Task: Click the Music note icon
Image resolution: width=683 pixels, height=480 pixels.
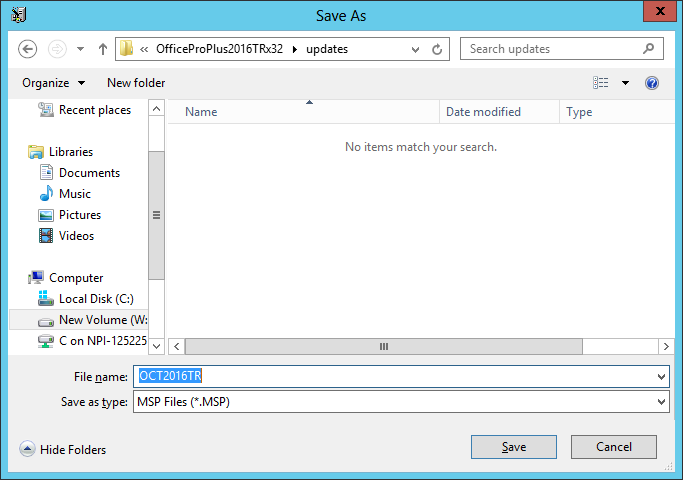Action: (46, 193)
